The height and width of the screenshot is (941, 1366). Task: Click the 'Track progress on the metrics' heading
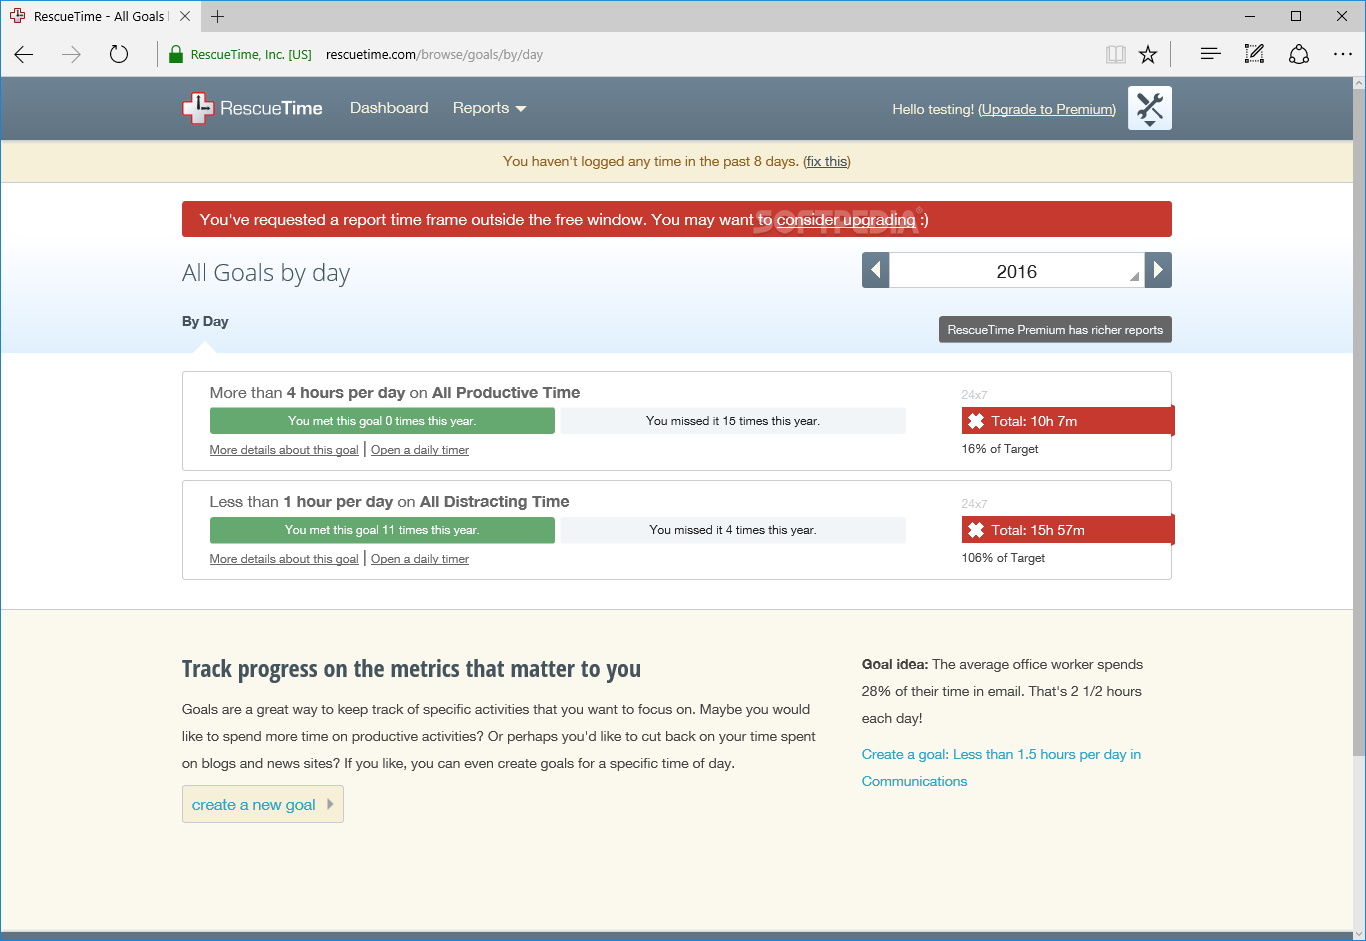[411, 669]
